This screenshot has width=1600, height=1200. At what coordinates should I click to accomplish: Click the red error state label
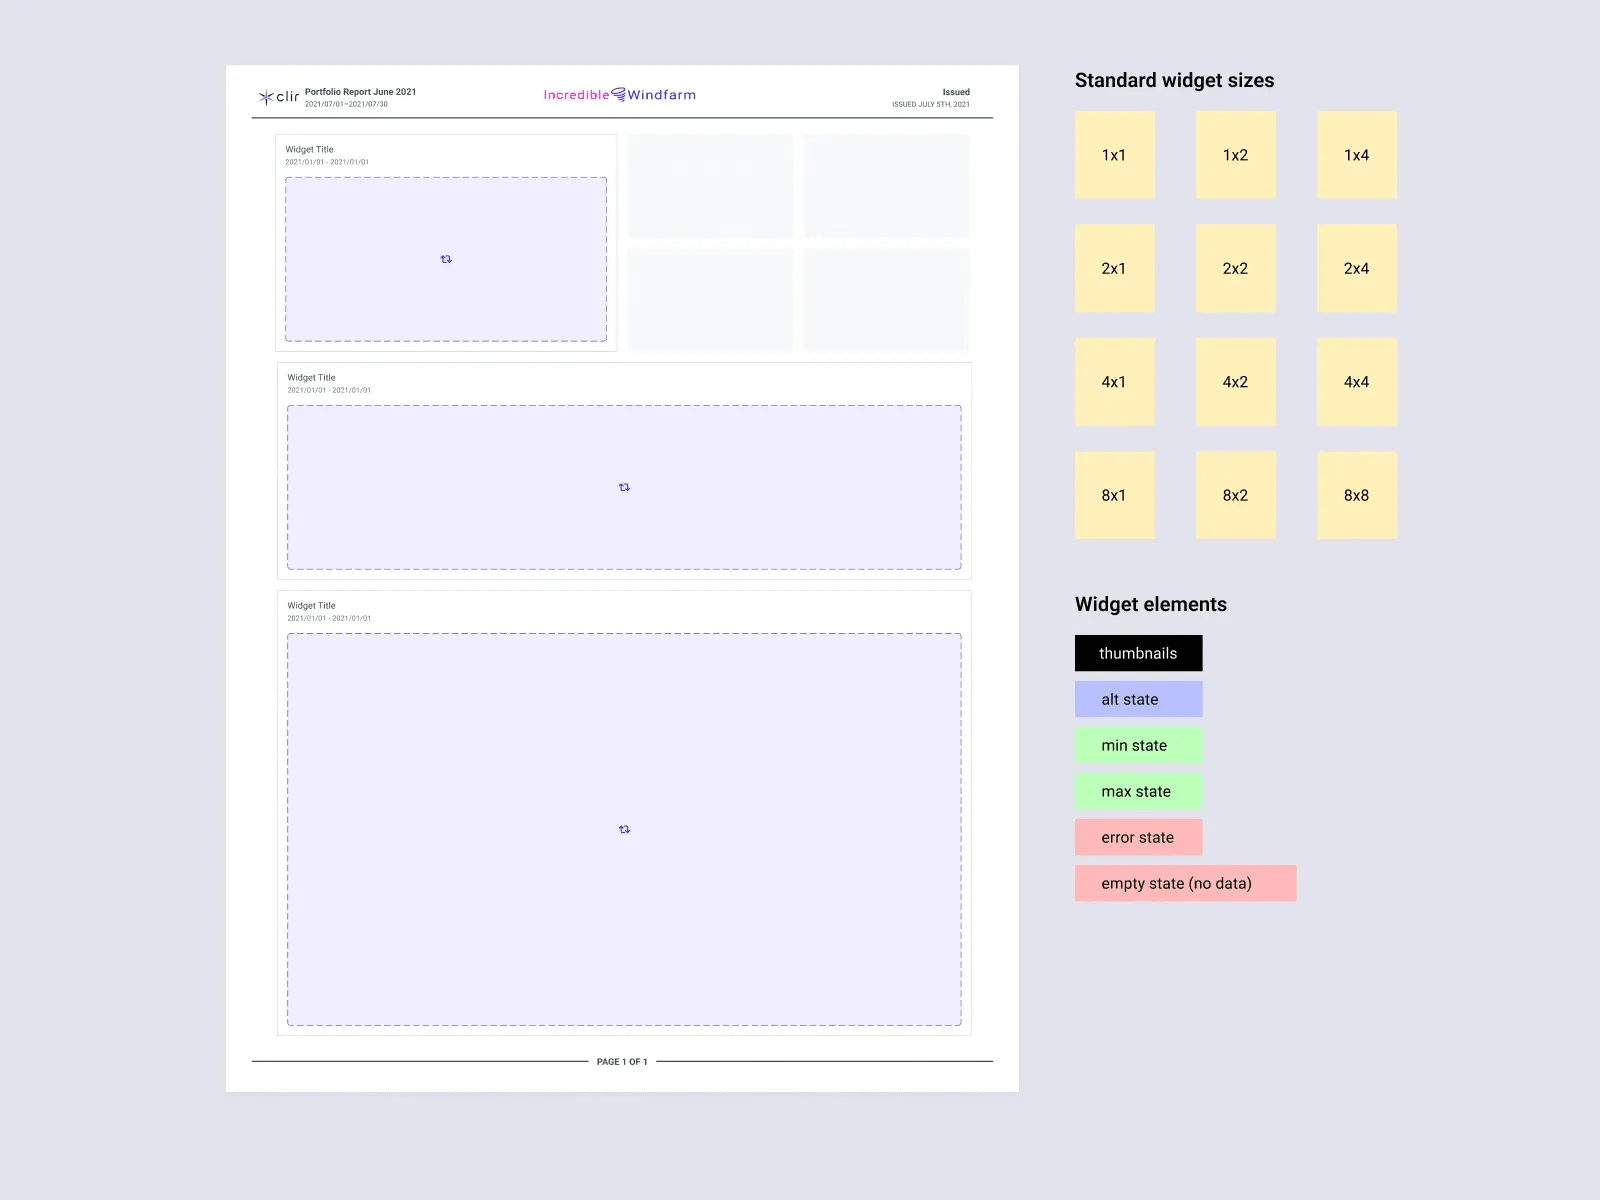point(1138,837)
